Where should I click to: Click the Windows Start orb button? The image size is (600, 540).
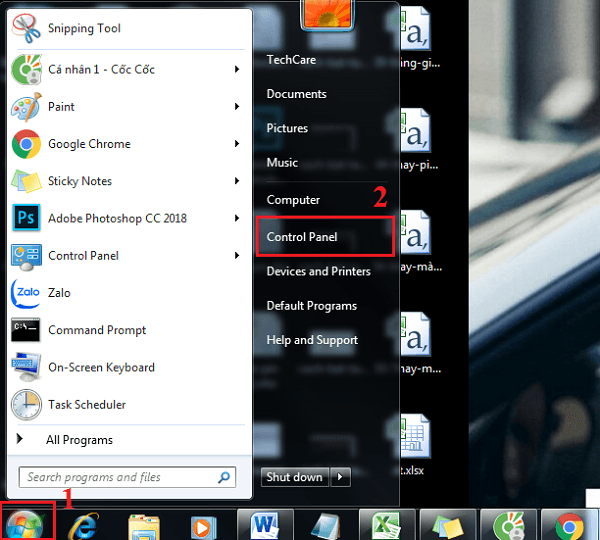click(x=27, y=524)
